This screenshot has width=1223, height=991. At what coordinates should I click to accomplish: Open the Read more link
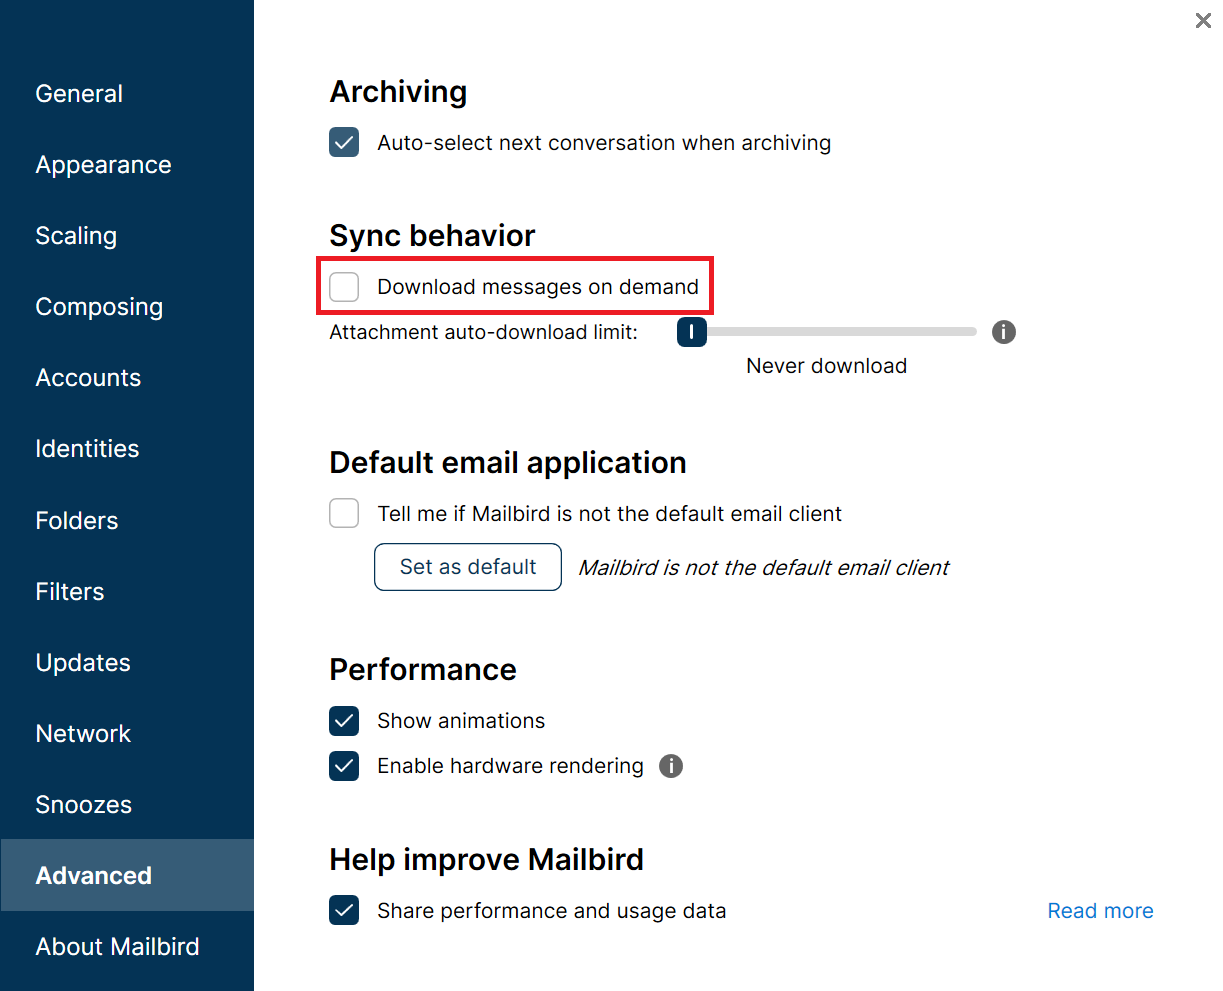pos(1100,911)
